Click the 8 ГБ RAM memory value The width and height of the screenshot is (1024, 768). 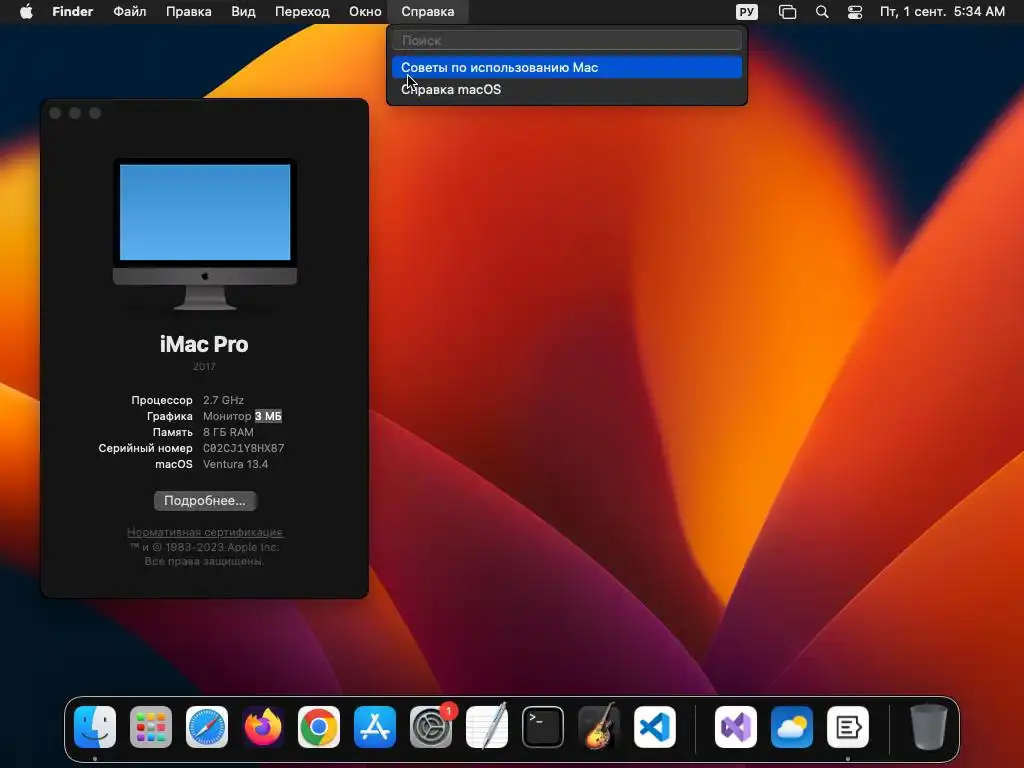tap(228, 432)
